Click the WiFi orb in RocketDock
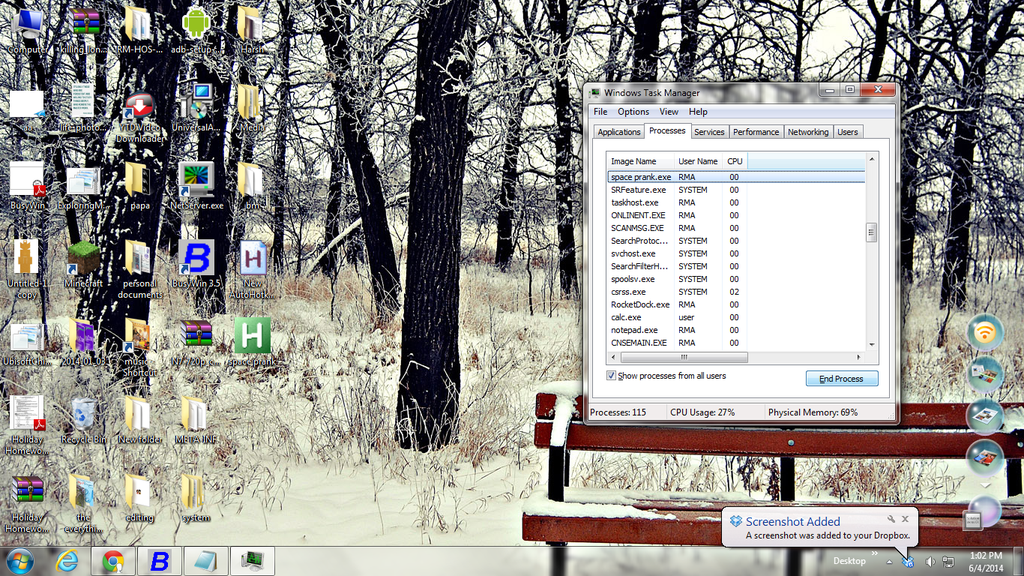 click(x=985, y=332)
